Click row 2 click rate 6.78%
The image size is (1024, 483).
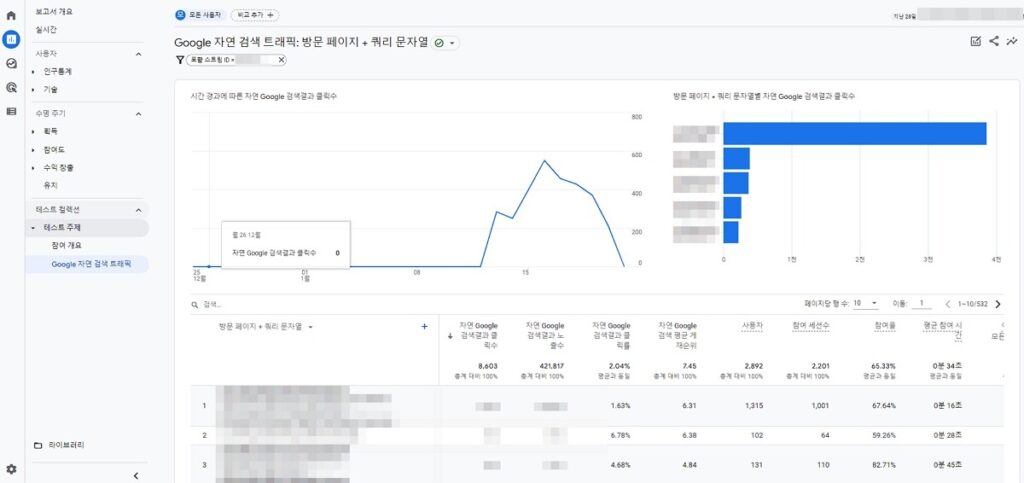tap(620, 435)
